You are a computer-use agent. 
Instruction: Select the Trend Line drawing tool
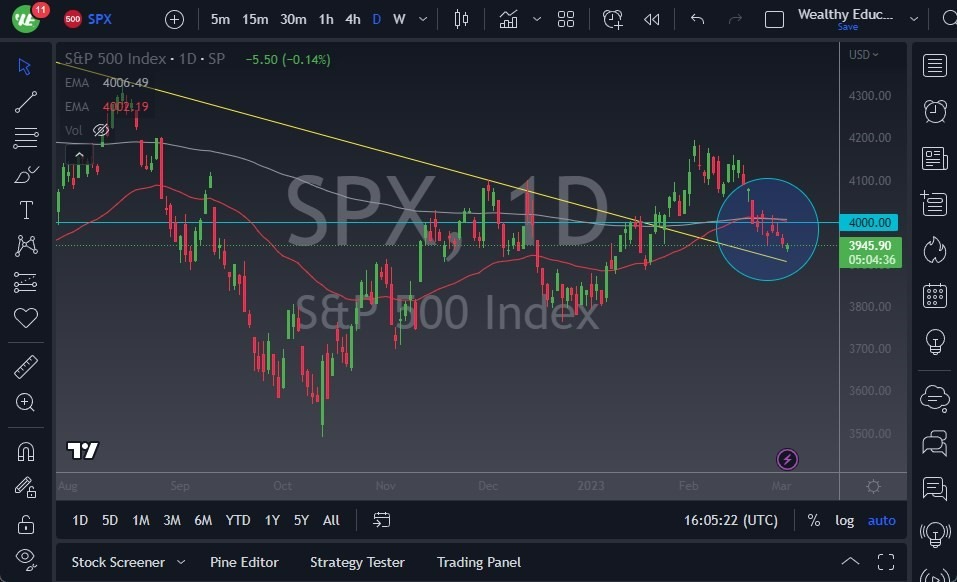(25, 102)
